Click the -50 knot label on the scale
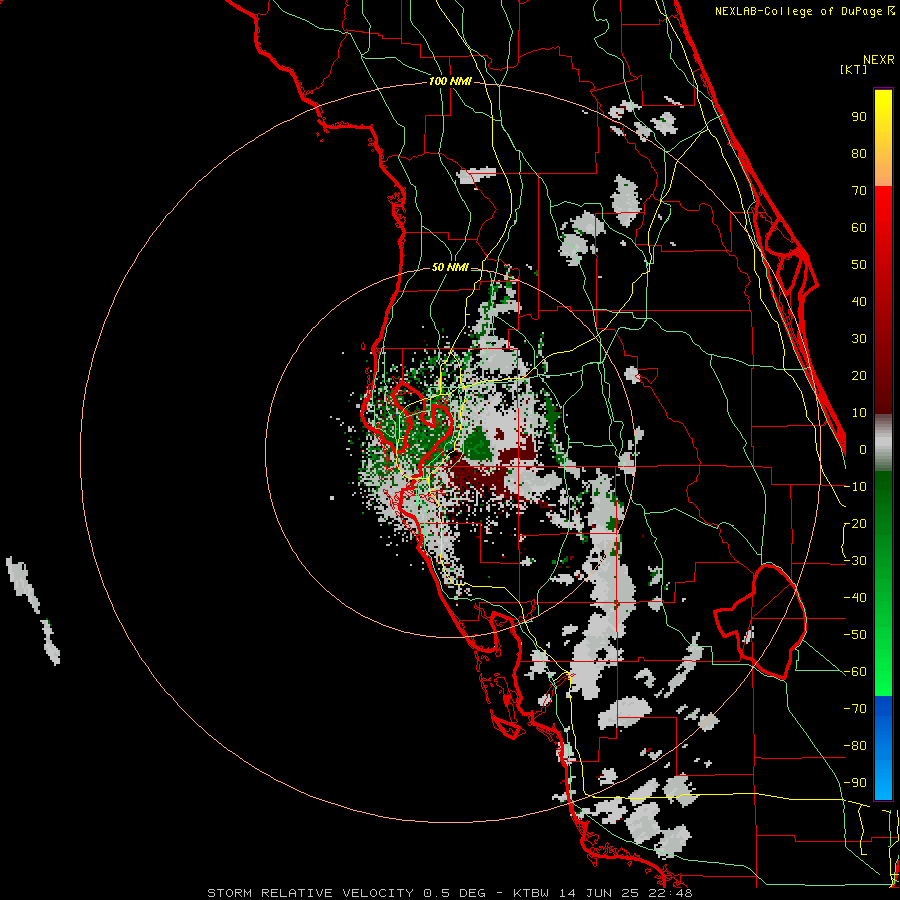The image size is (900, 900). click(855, 635)
